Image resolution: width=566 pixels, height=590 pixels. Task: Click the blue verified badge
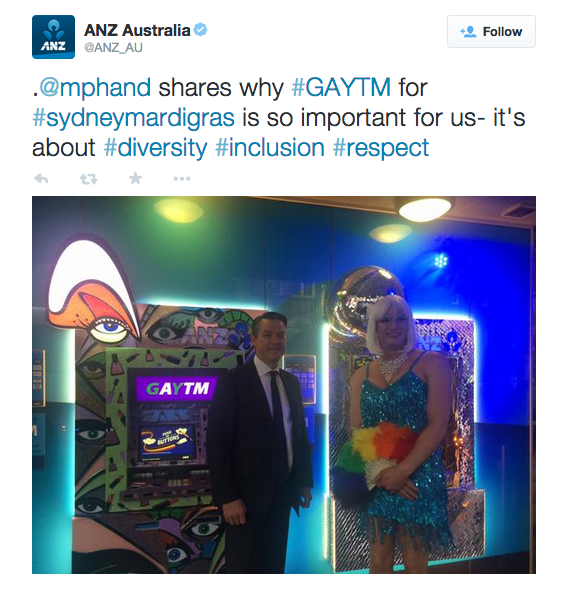(x=200, y=30)
